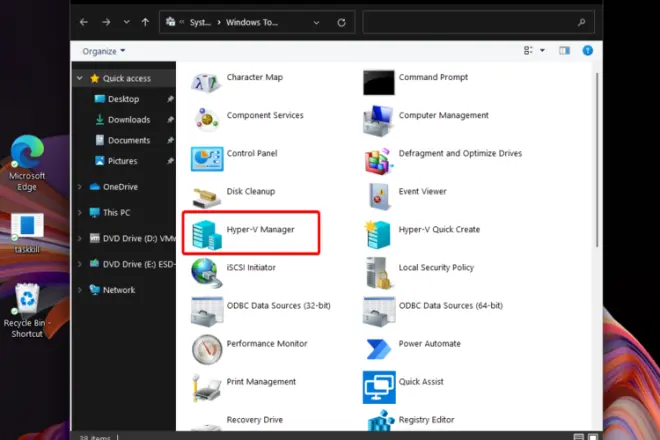This screenshot has width=660, height=440.
Task: Open recent locations dropdown arrow
Action: pos(126,22)
